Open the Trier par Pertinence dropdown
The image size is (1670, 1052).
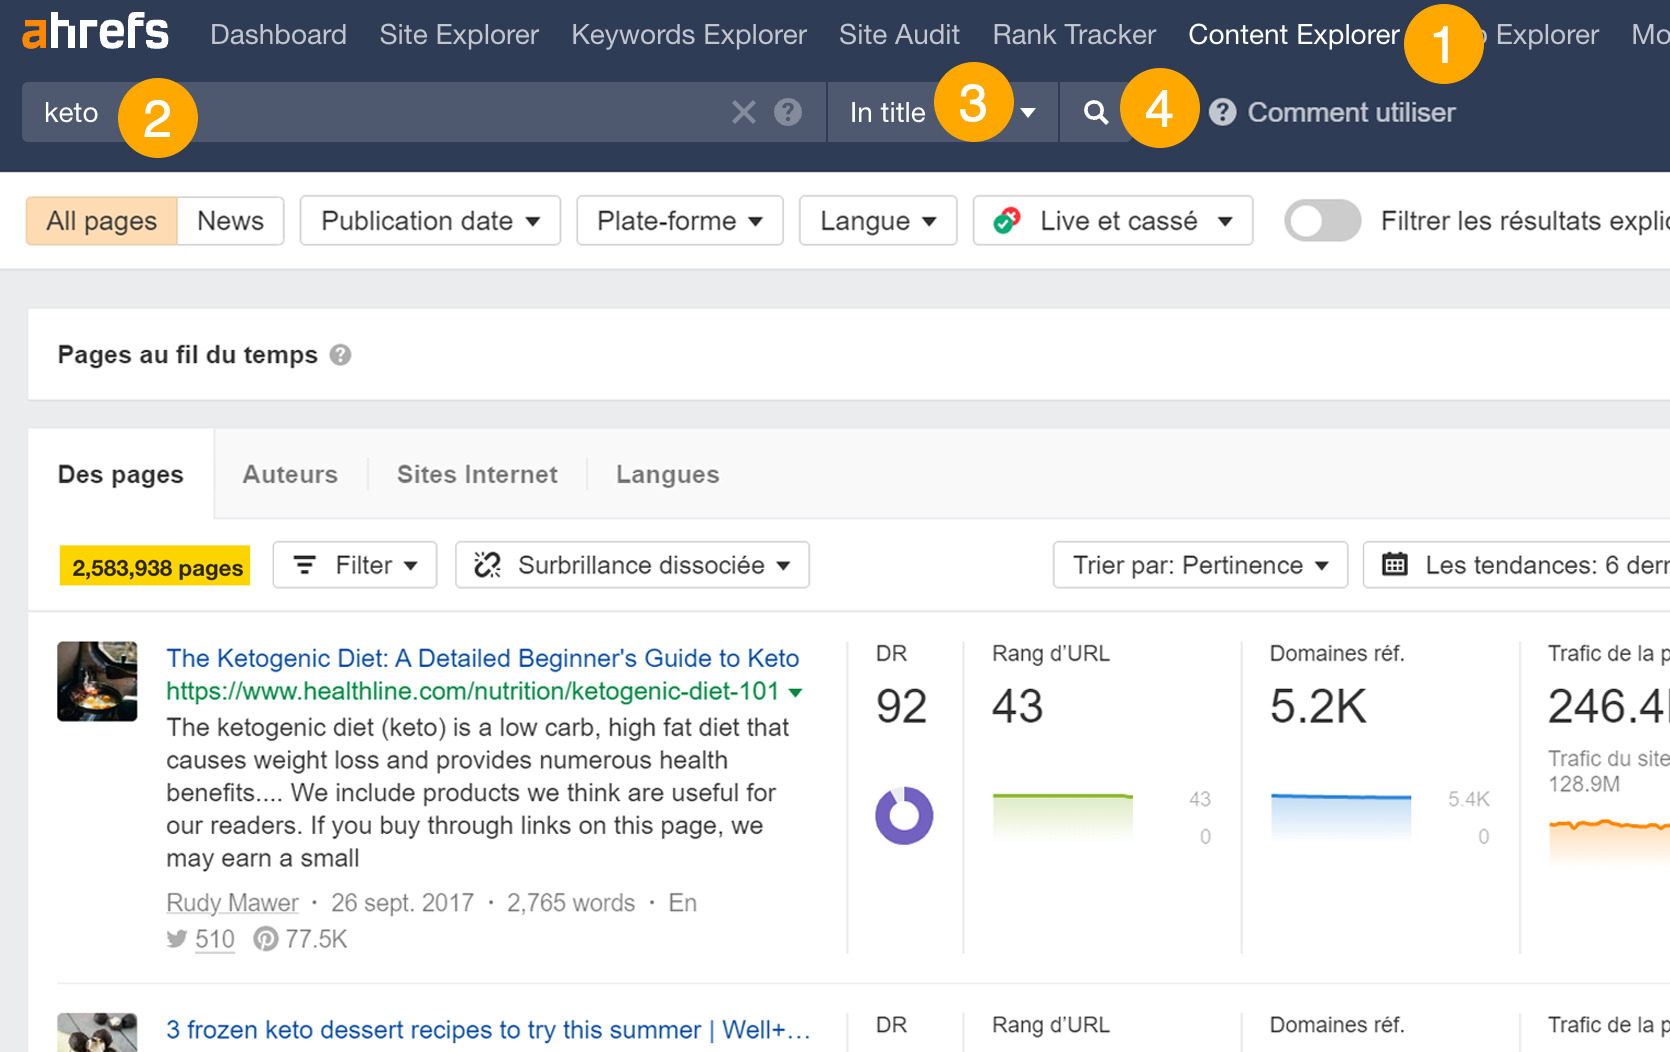click(x=1199, y=565)
